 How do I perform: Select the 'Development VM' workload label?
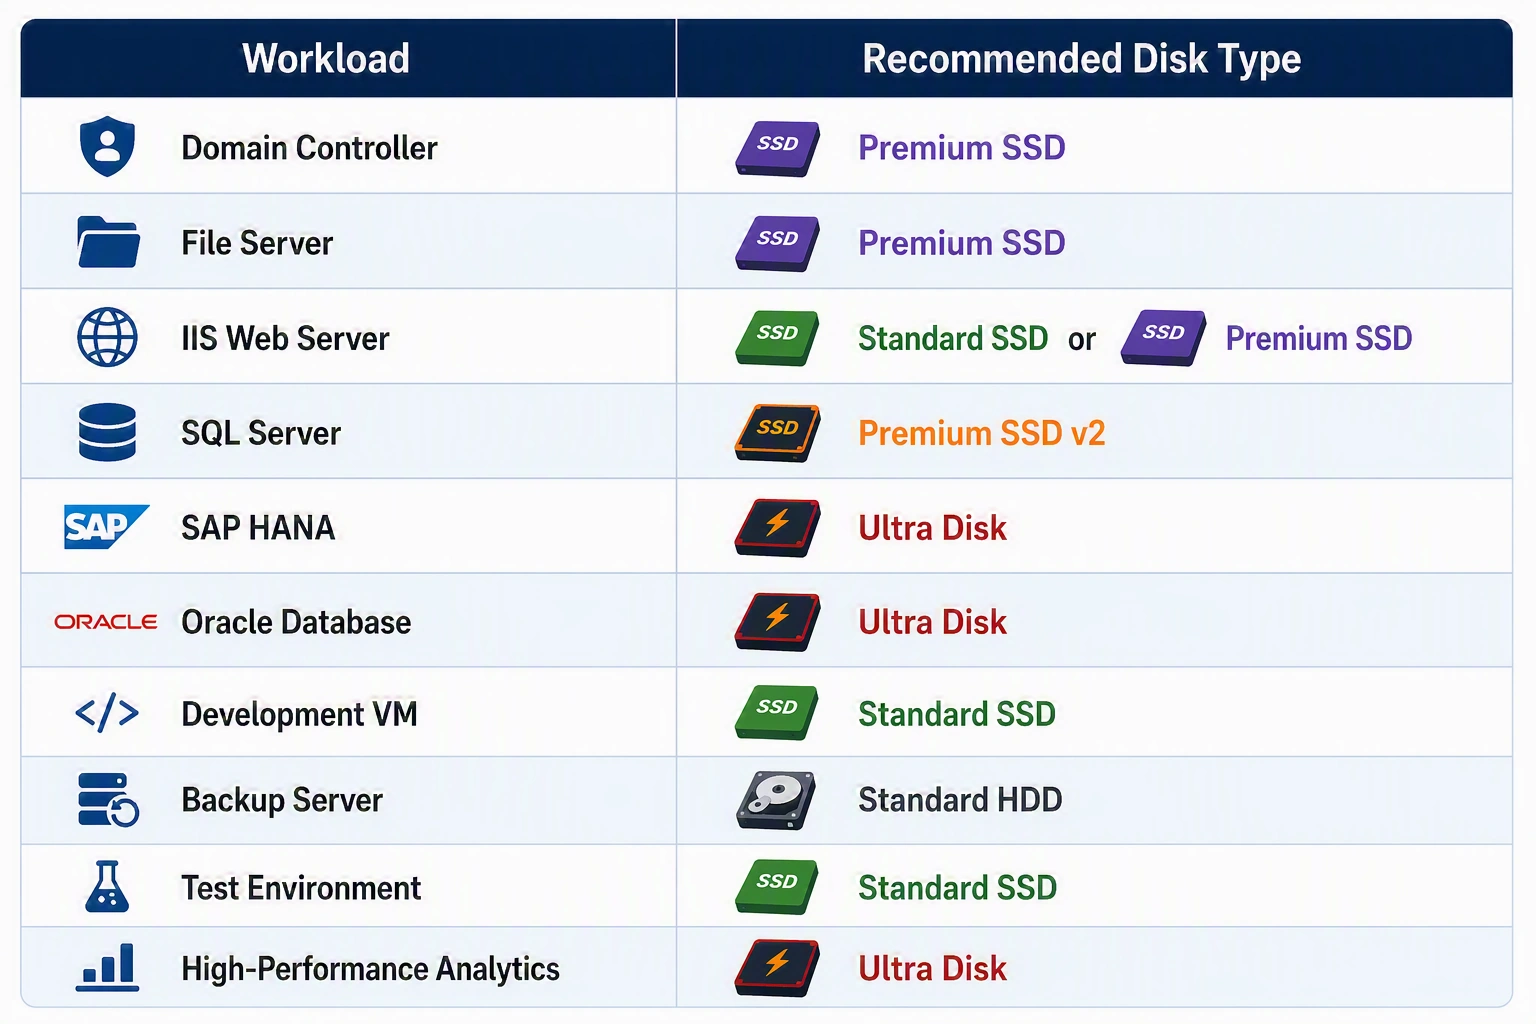[x=299, y=714]
